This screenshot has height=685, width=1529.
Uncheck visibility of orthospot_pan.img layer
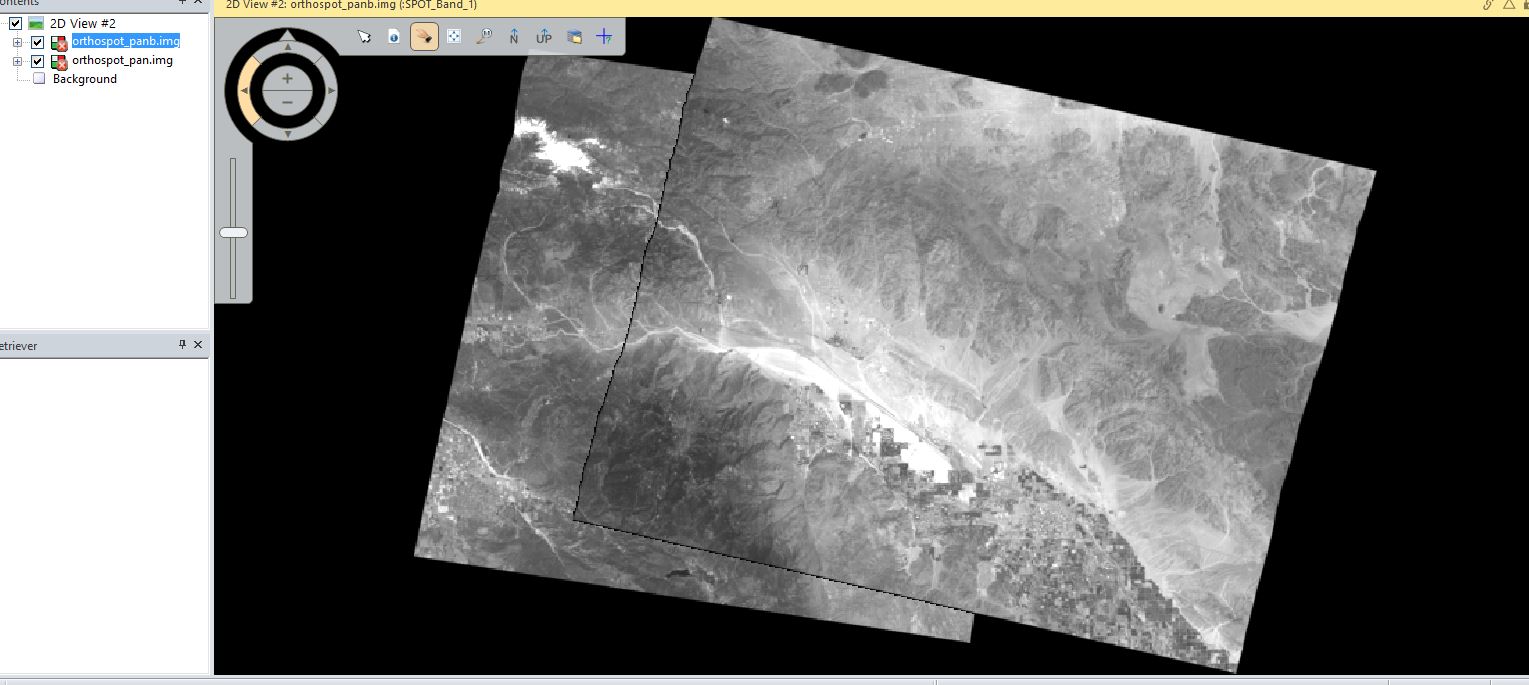(37, 60)
